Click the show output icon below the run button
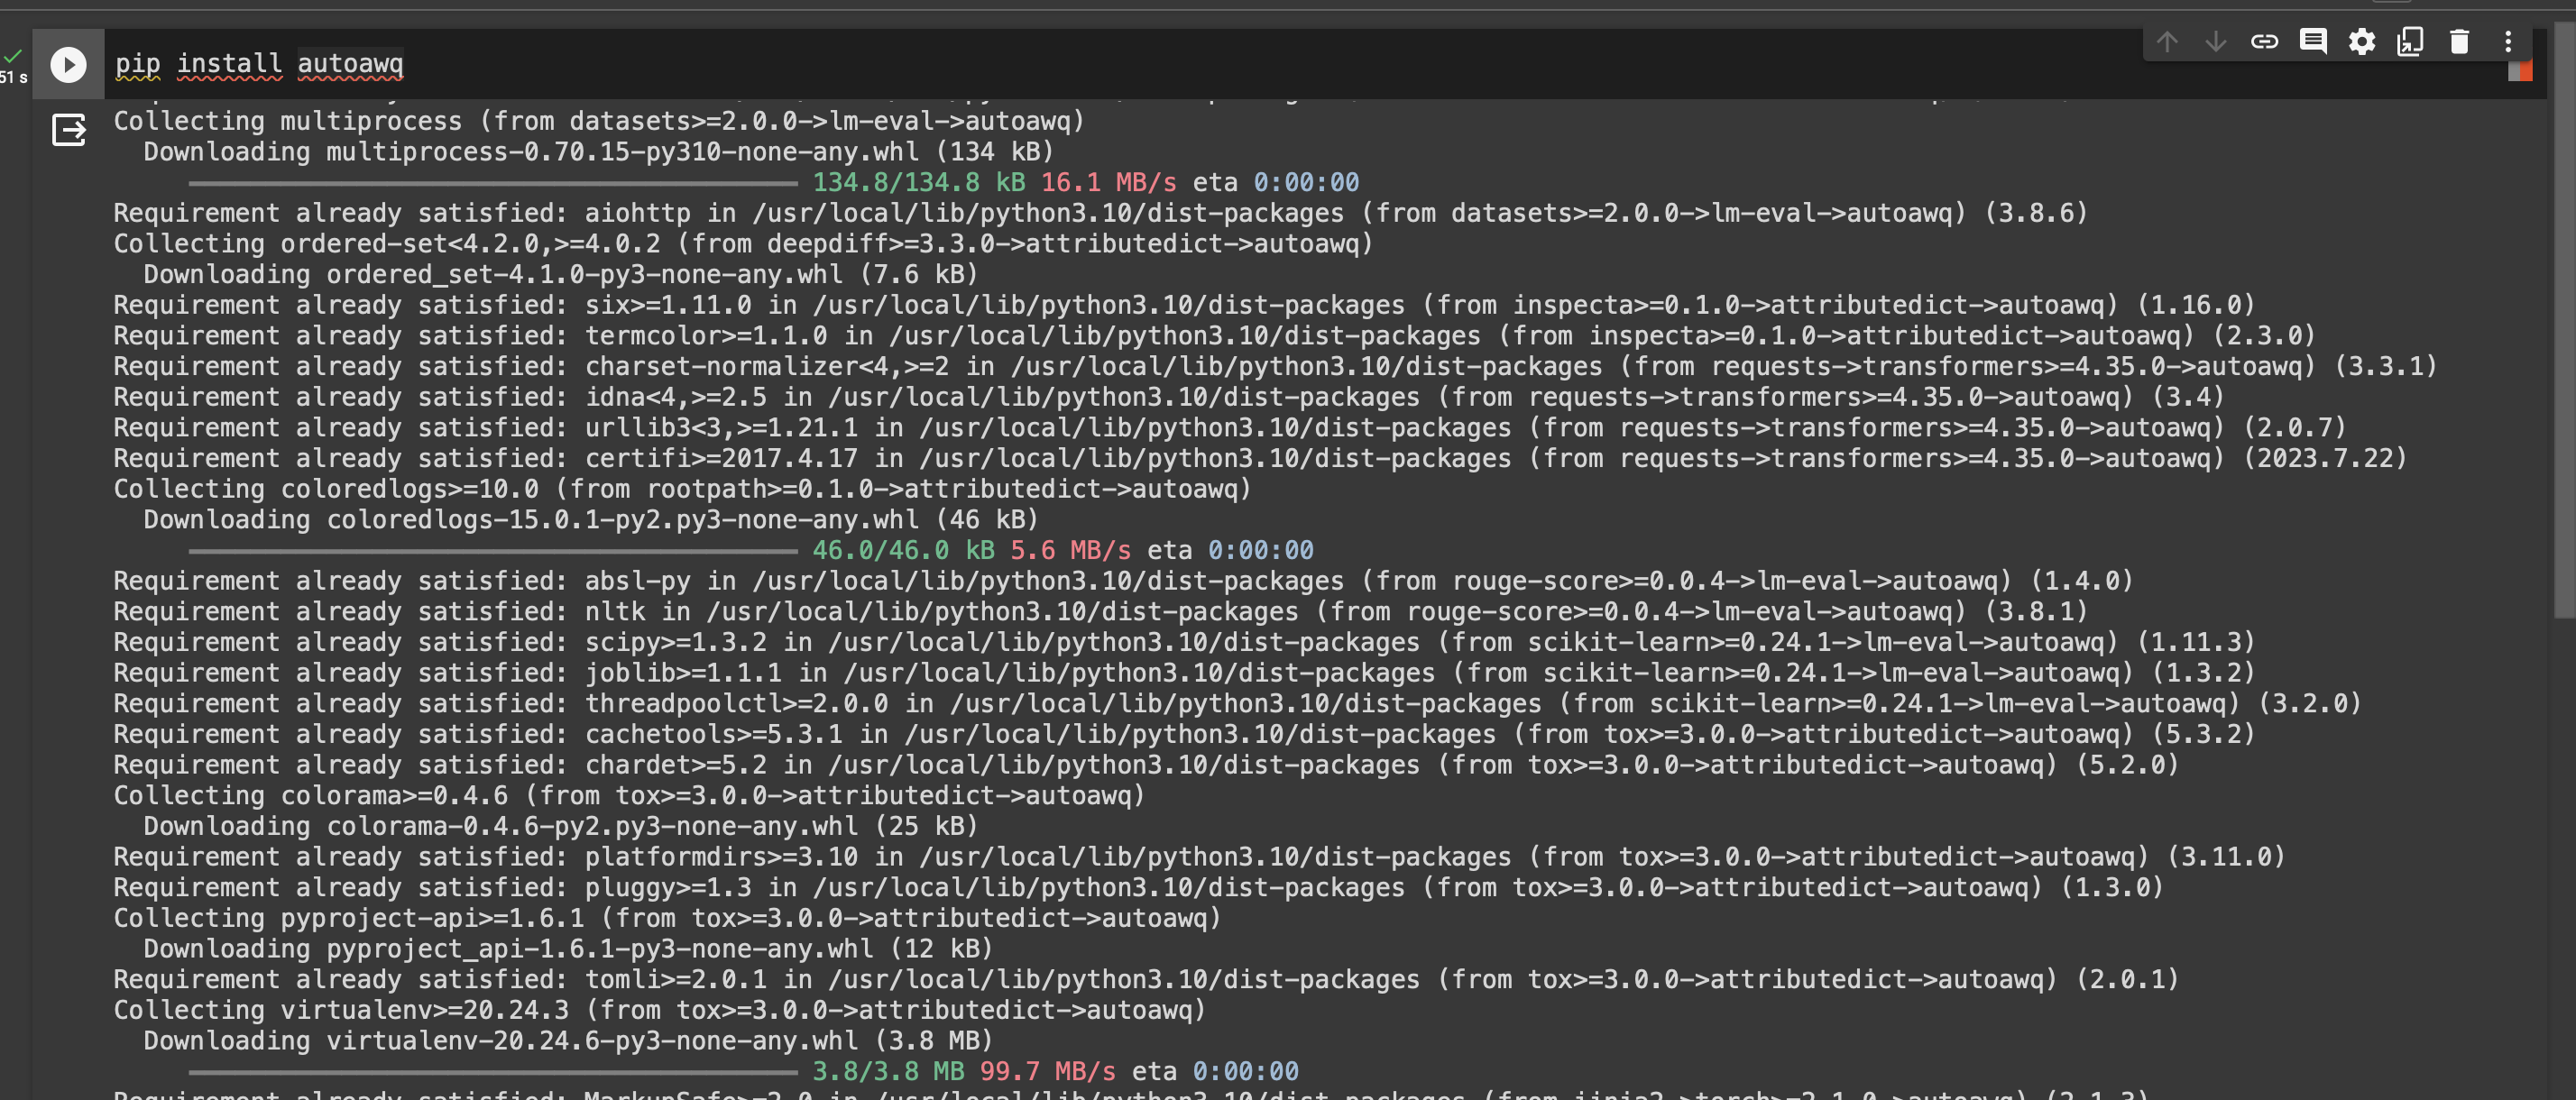The image size is (2576, 1100). pos(67,130)
